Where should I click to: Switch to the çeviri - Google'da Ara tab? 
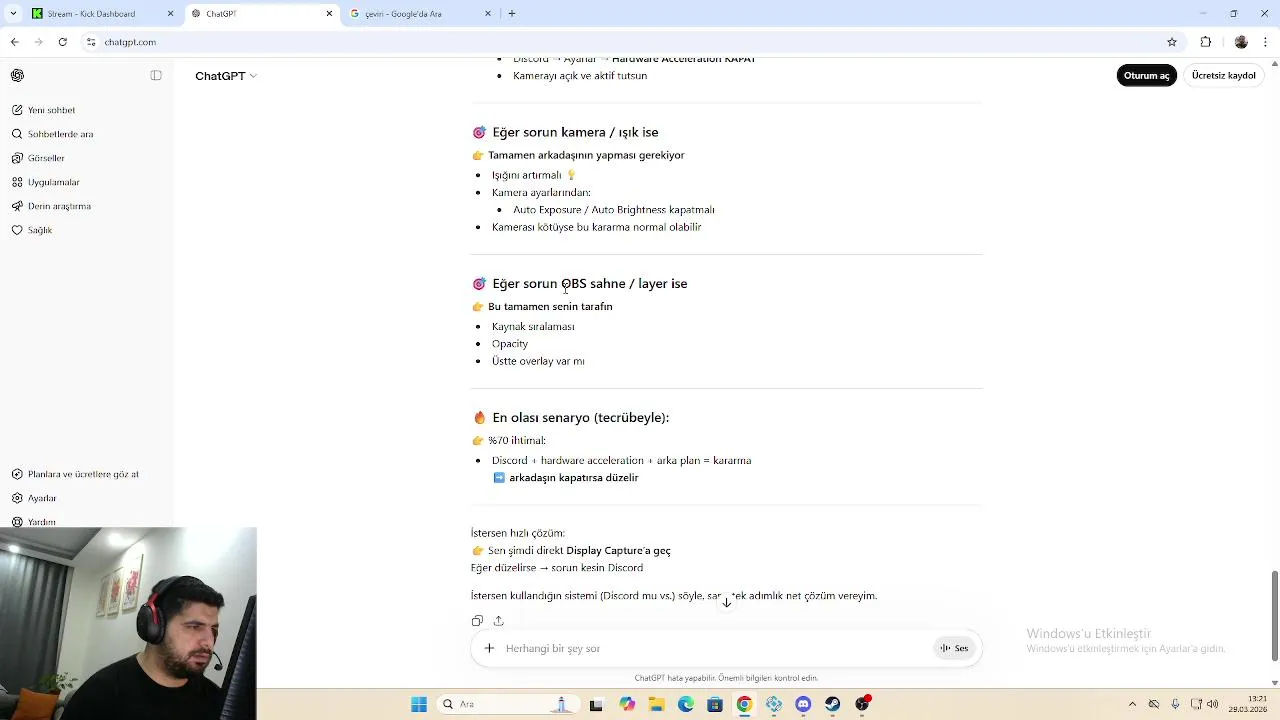(x=420, y=14)
